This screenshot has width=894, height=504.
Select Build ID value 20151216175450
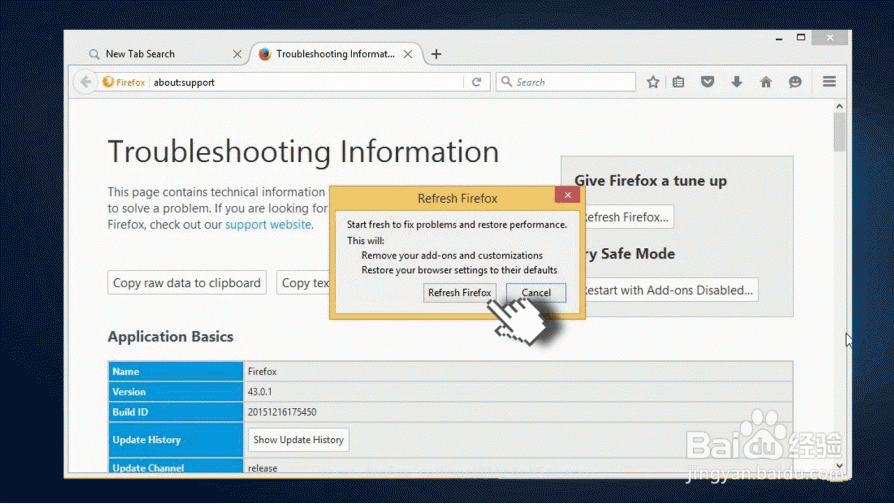pyautogui.click(x=282, y=412)
